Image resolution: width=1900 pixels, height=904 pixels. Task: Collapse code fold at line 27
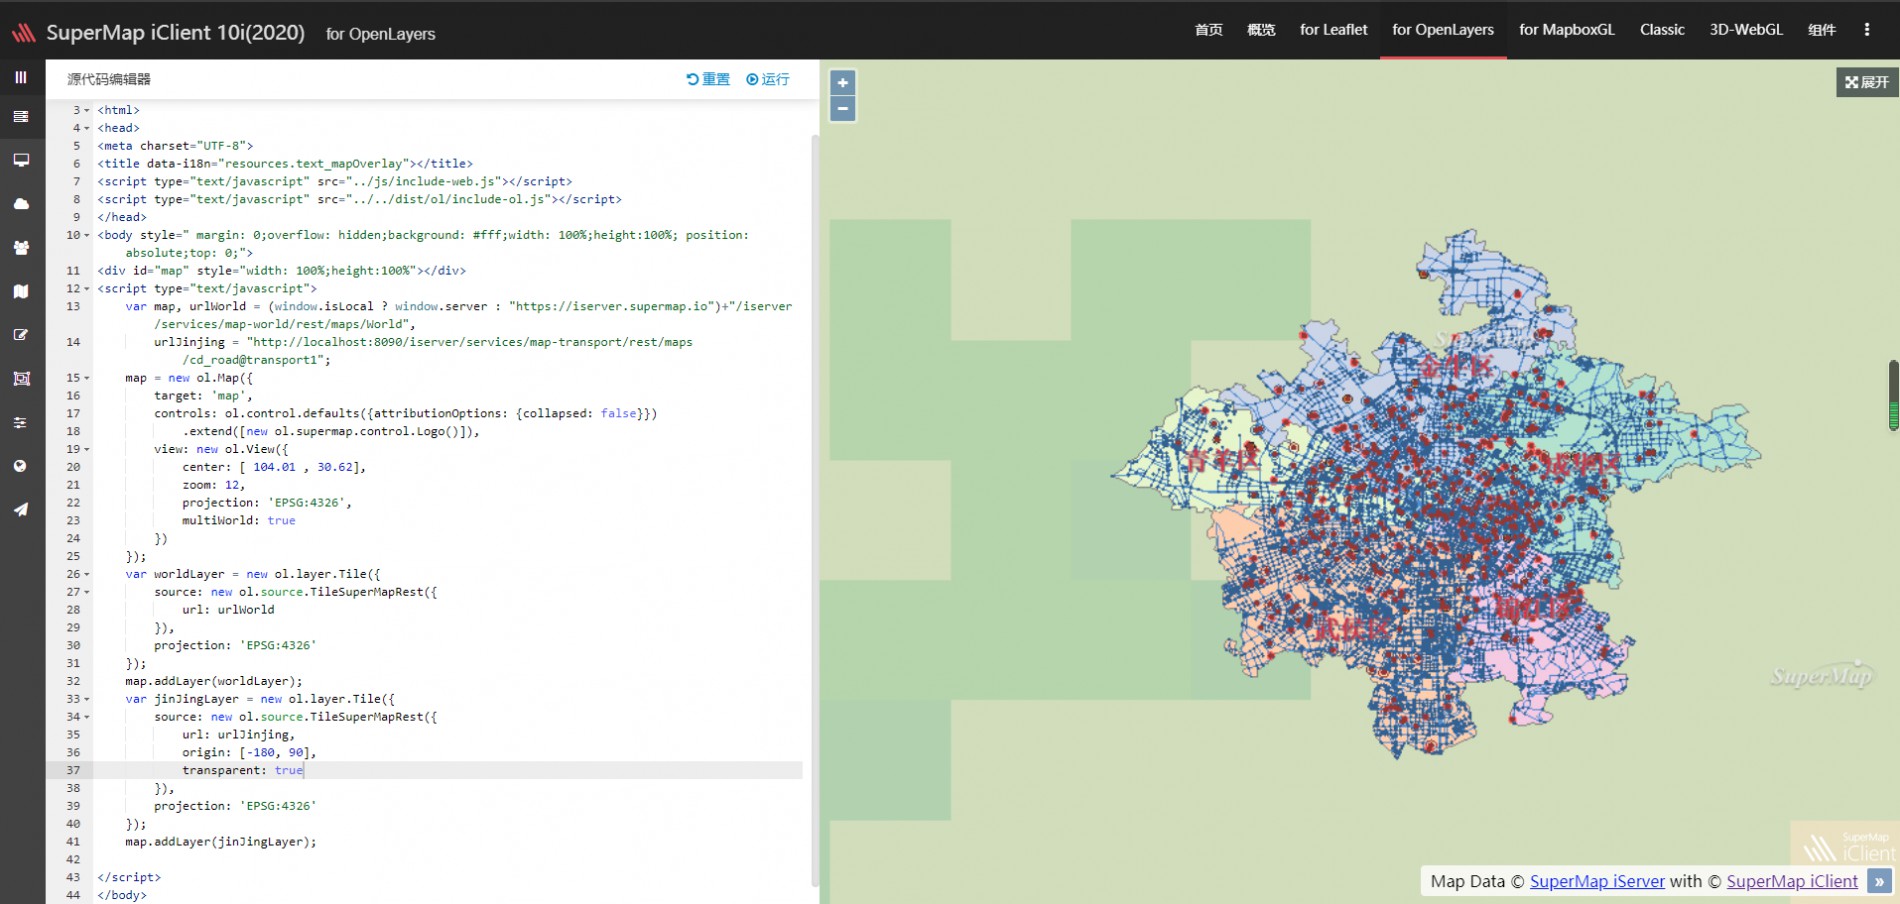(87, 592)
